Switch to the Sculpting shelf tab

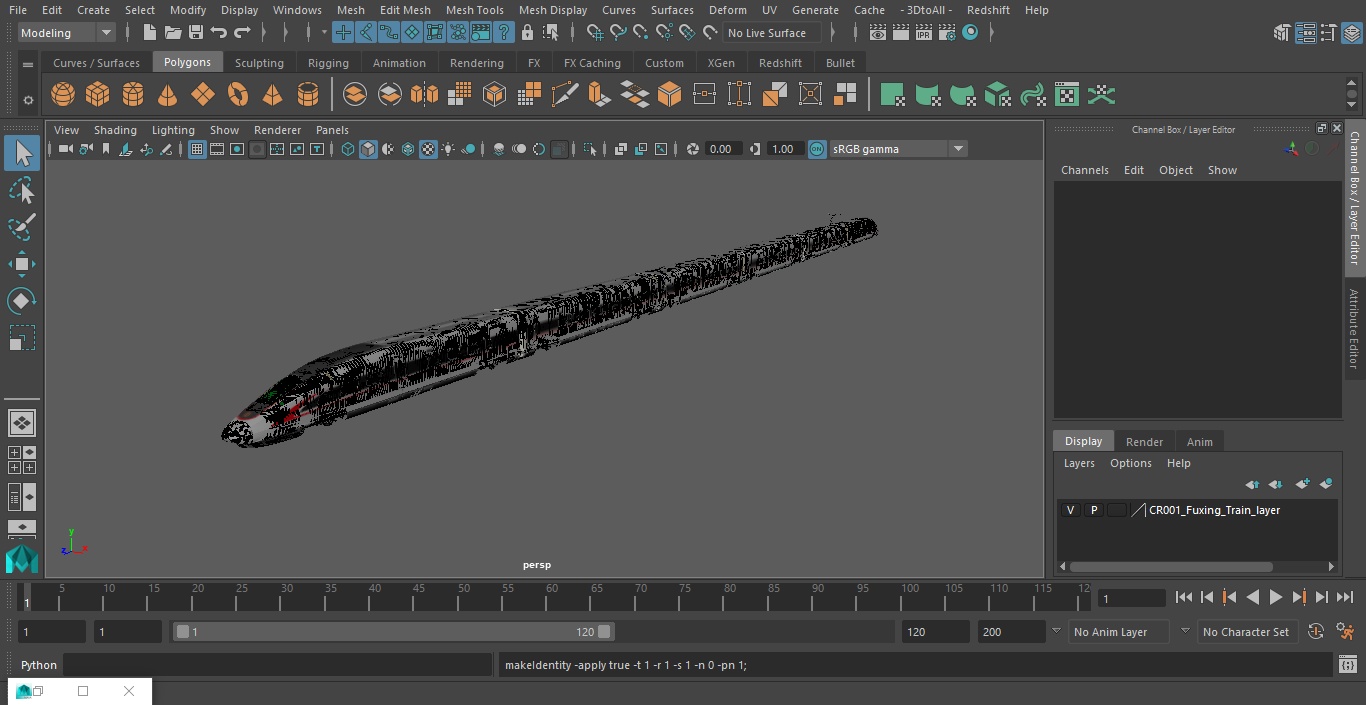pyautogui.click(x=259, y=63)
